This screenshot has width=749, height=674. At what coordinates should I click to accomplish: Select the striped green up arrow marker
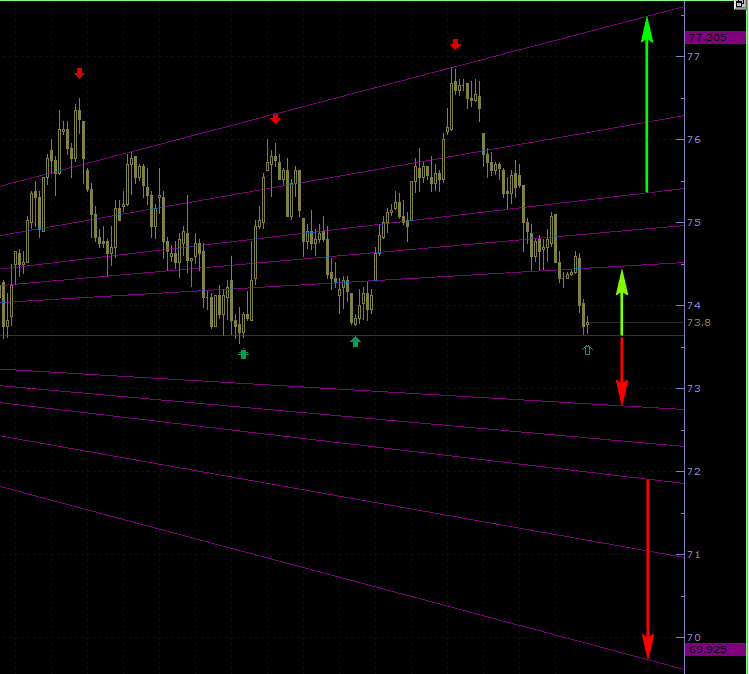(x=244, y=354)
